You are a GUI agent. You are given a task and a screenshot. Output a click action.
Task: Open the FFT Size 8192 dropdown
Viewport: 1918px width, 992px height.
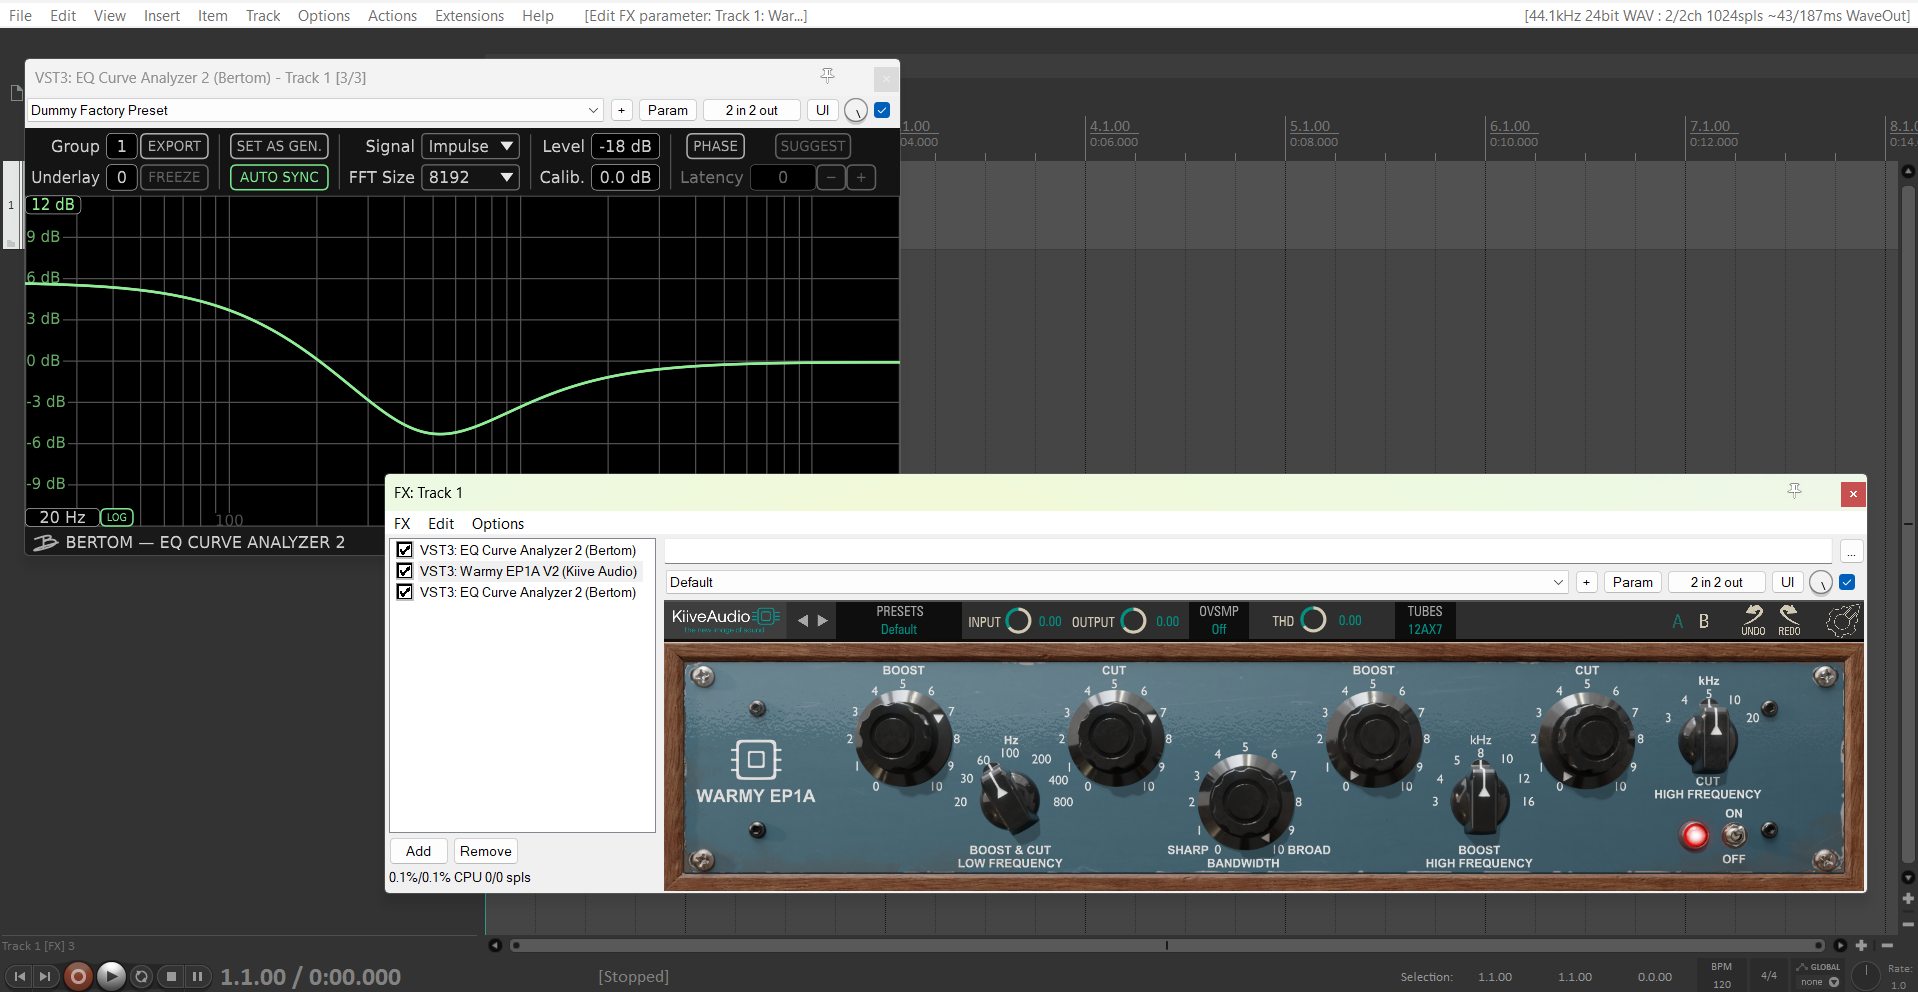tap(470, 177)
